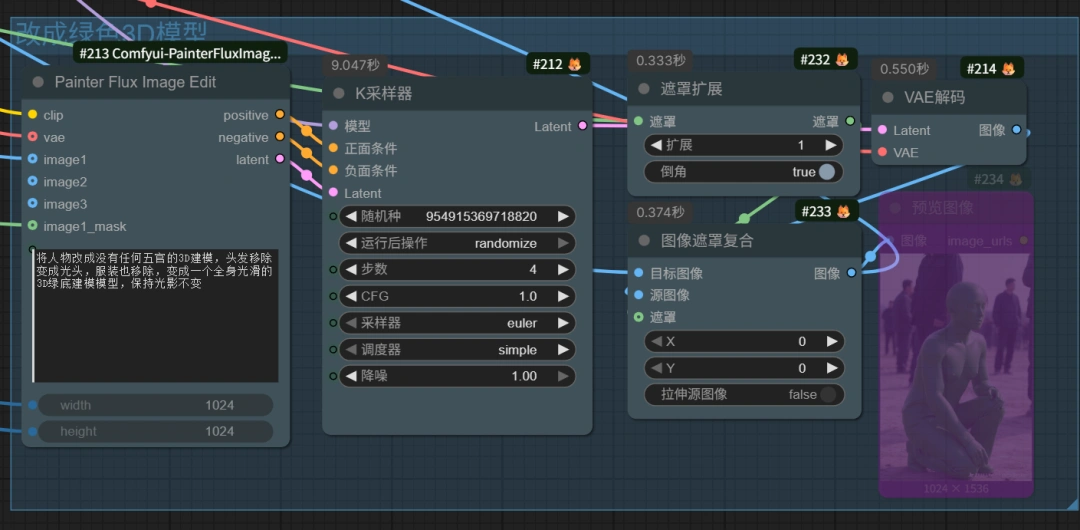Select the Painter Flux Image Edit title
Viewport: 1080px width, 530px height.
pos(136,82)
